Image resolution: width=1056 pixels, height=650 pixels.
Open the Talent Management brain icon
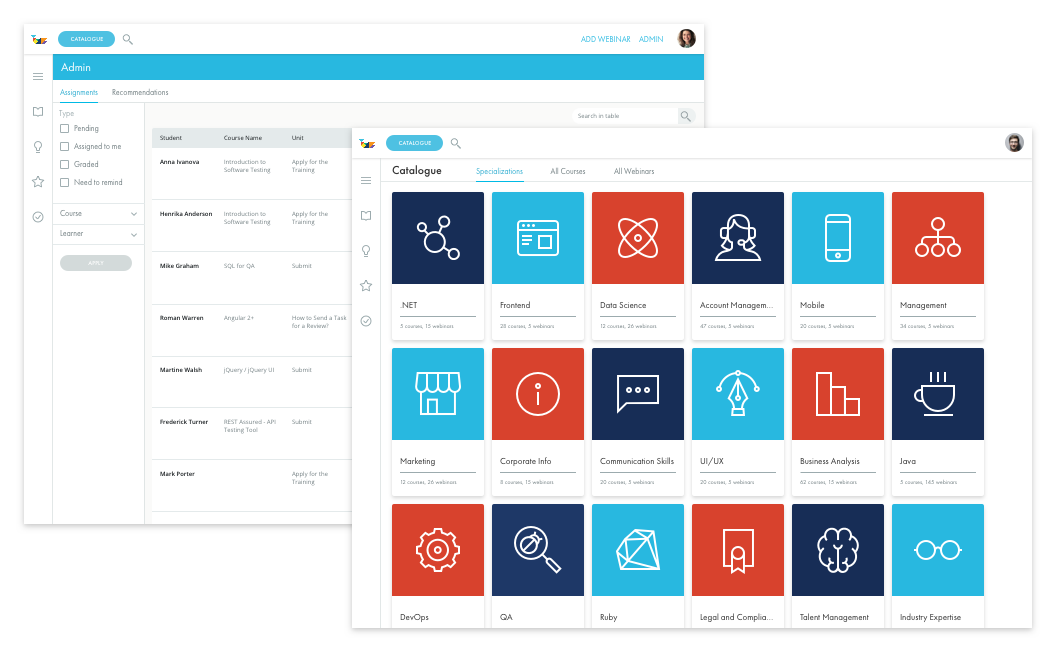coord(837,549)
